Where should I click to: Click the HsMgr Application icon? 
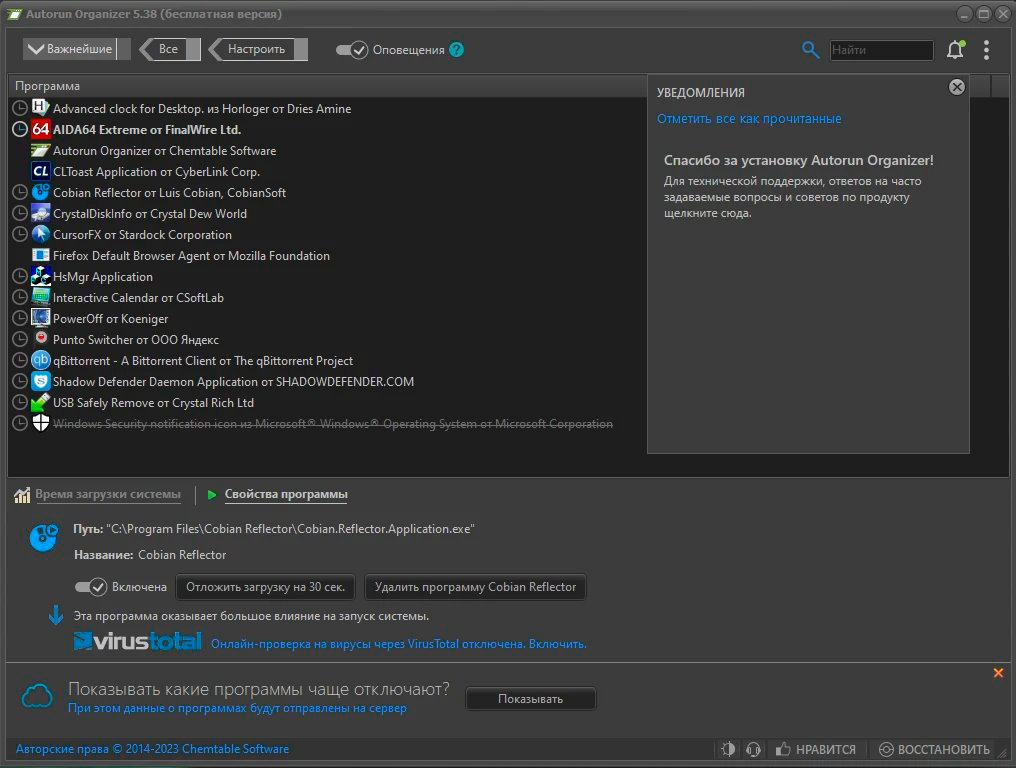pos(41,276)
